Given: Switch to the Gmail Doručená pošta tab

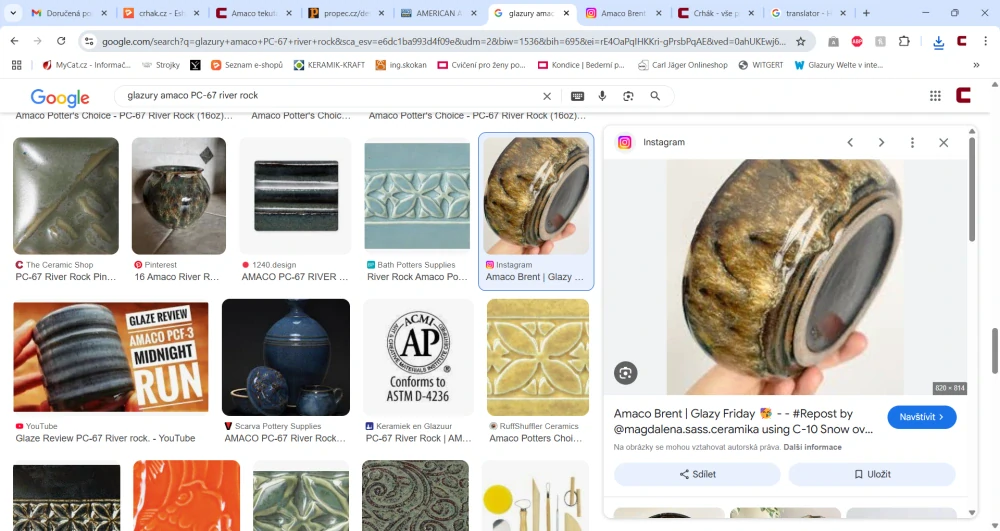Looking at the screenshot, I should pyautogui.click(x=69, y=13).
